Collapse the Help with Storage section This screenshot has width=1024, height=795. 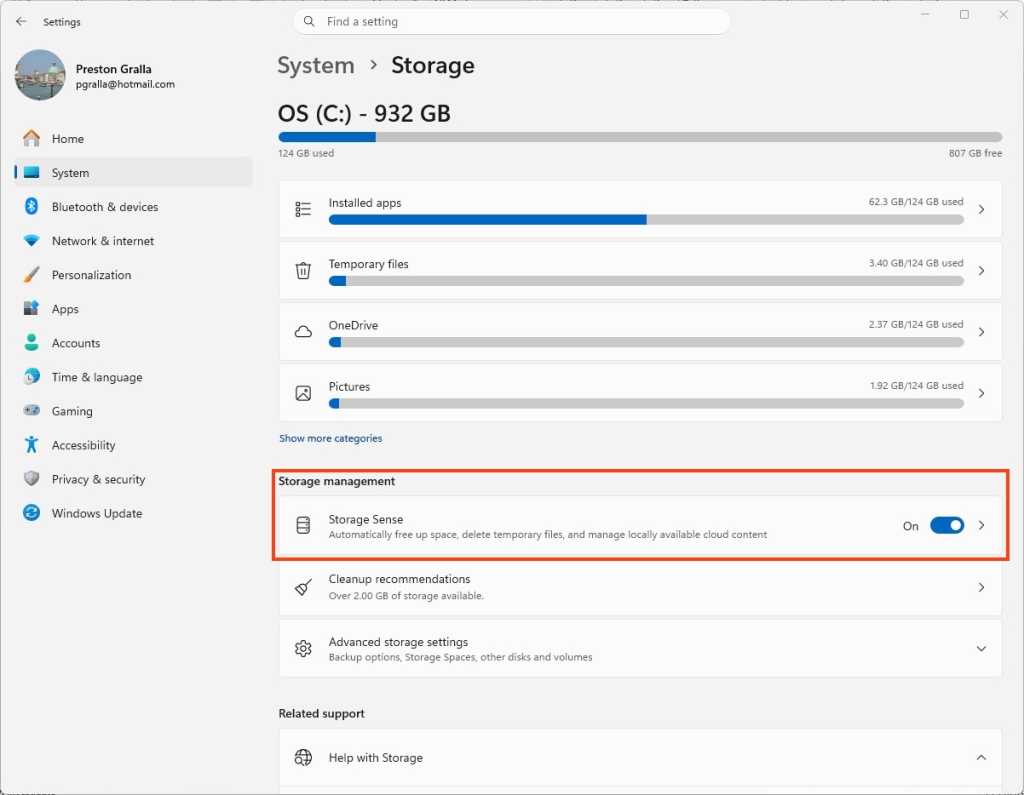tap(981, 757)
